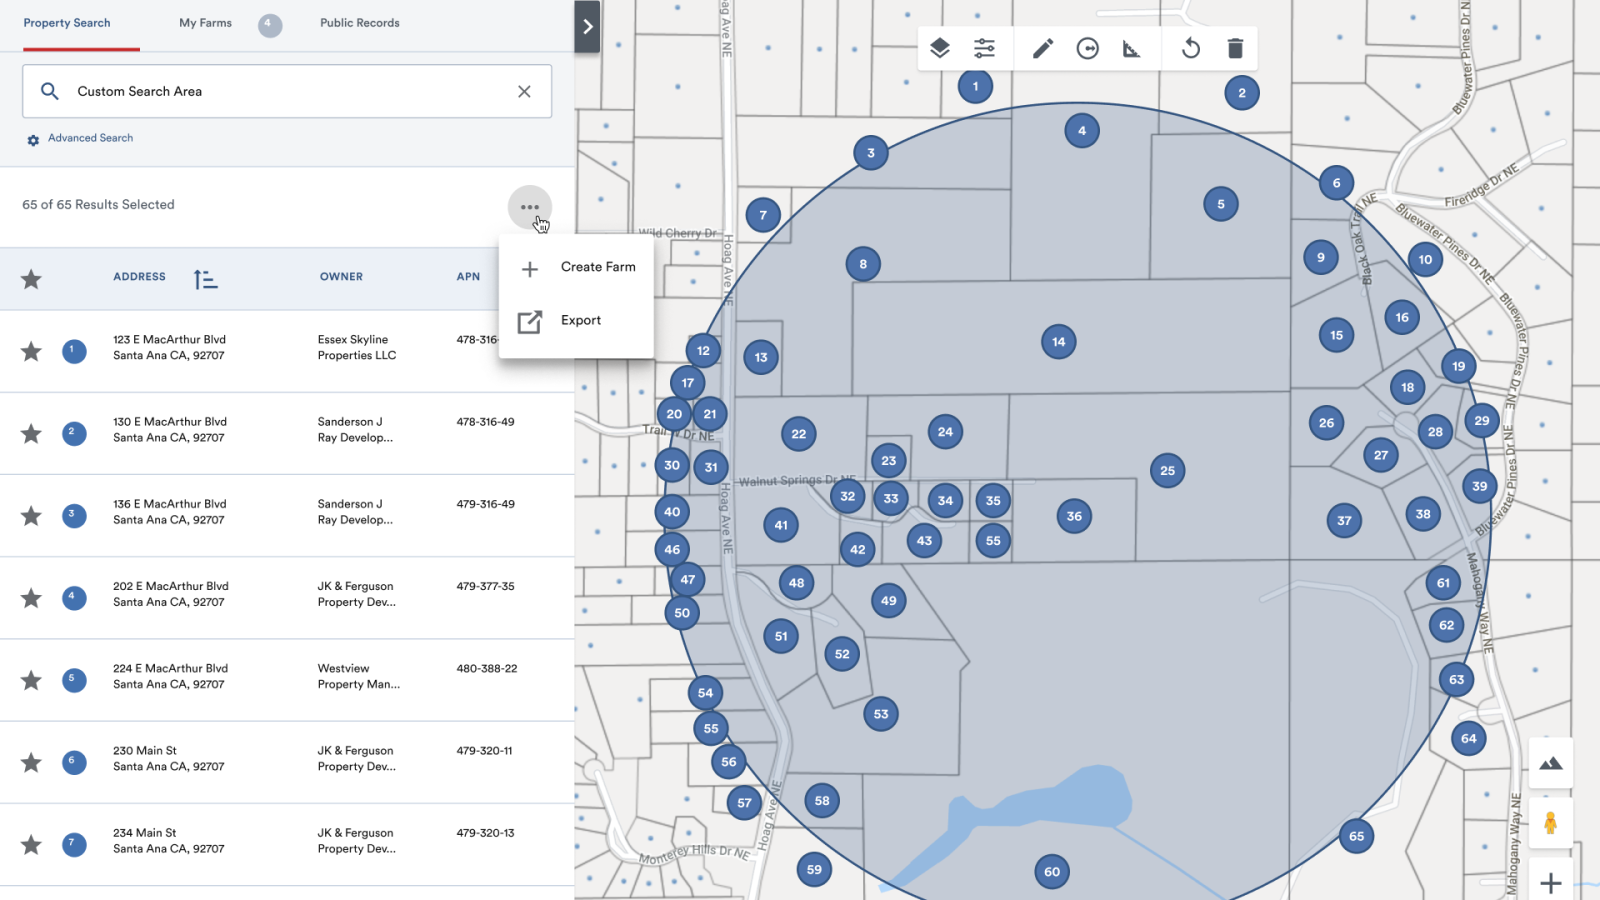1600x900 pixels.
Task: Change address sort order
Action: click(x=205, y=277)
